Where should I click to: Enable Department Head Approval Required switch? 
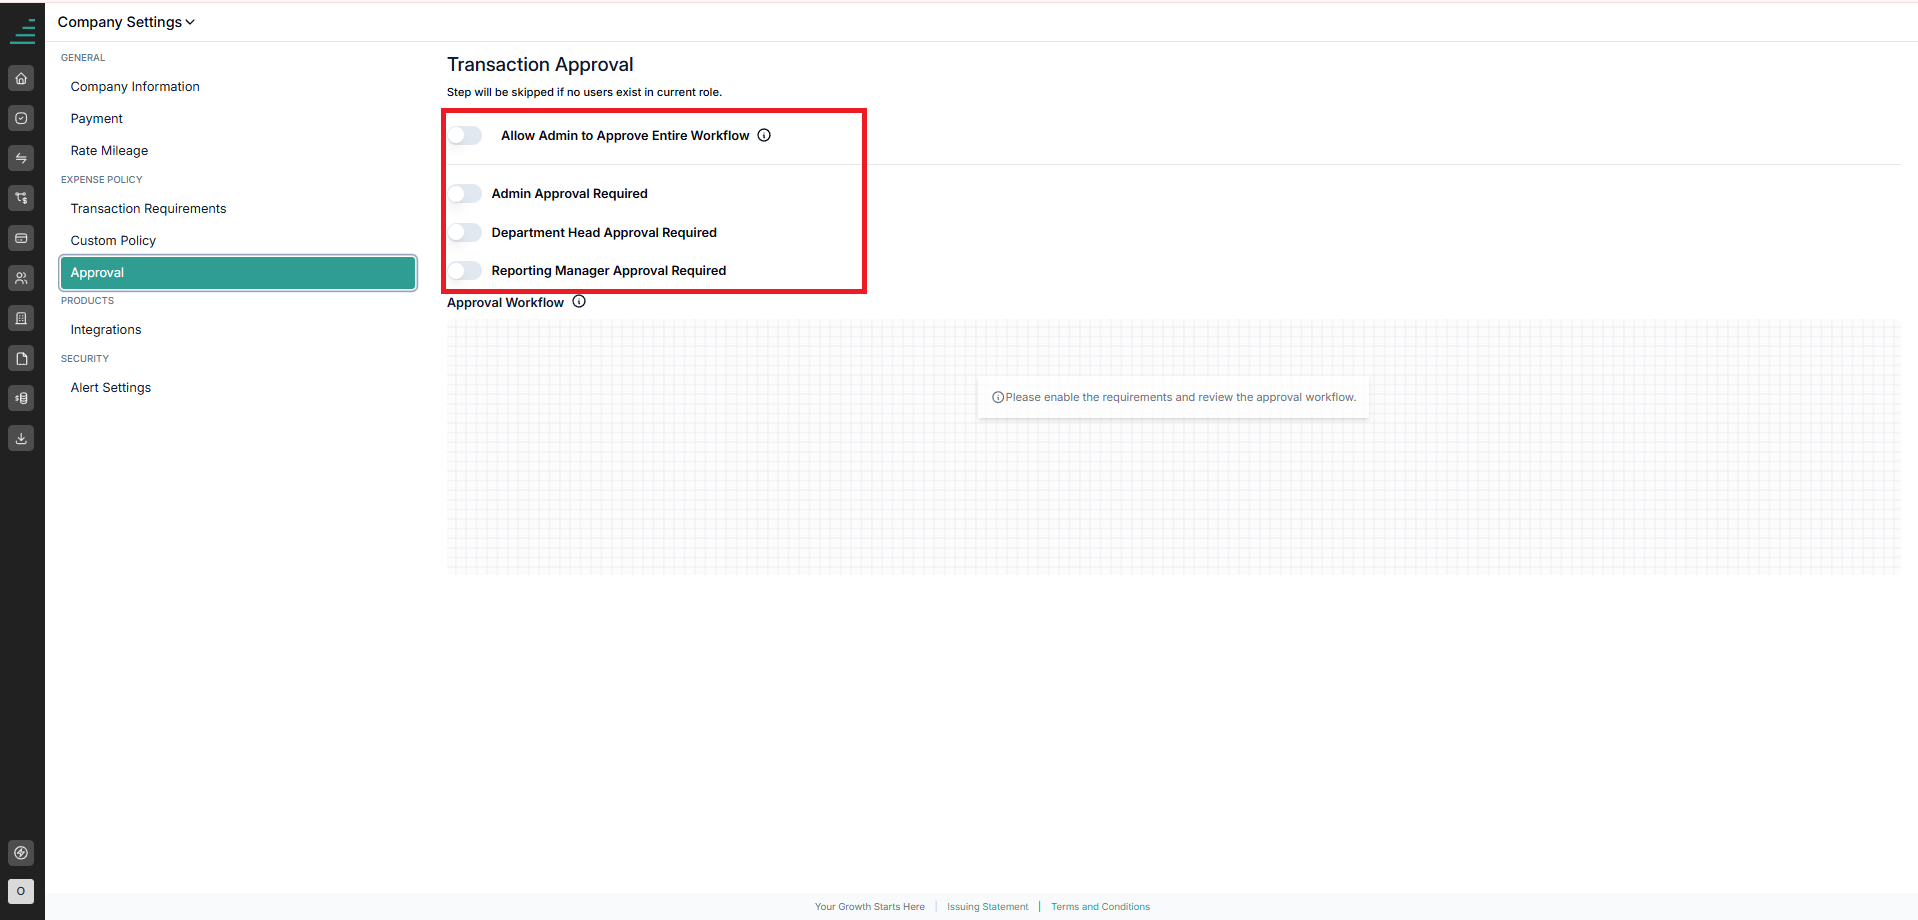coord(465,232)
